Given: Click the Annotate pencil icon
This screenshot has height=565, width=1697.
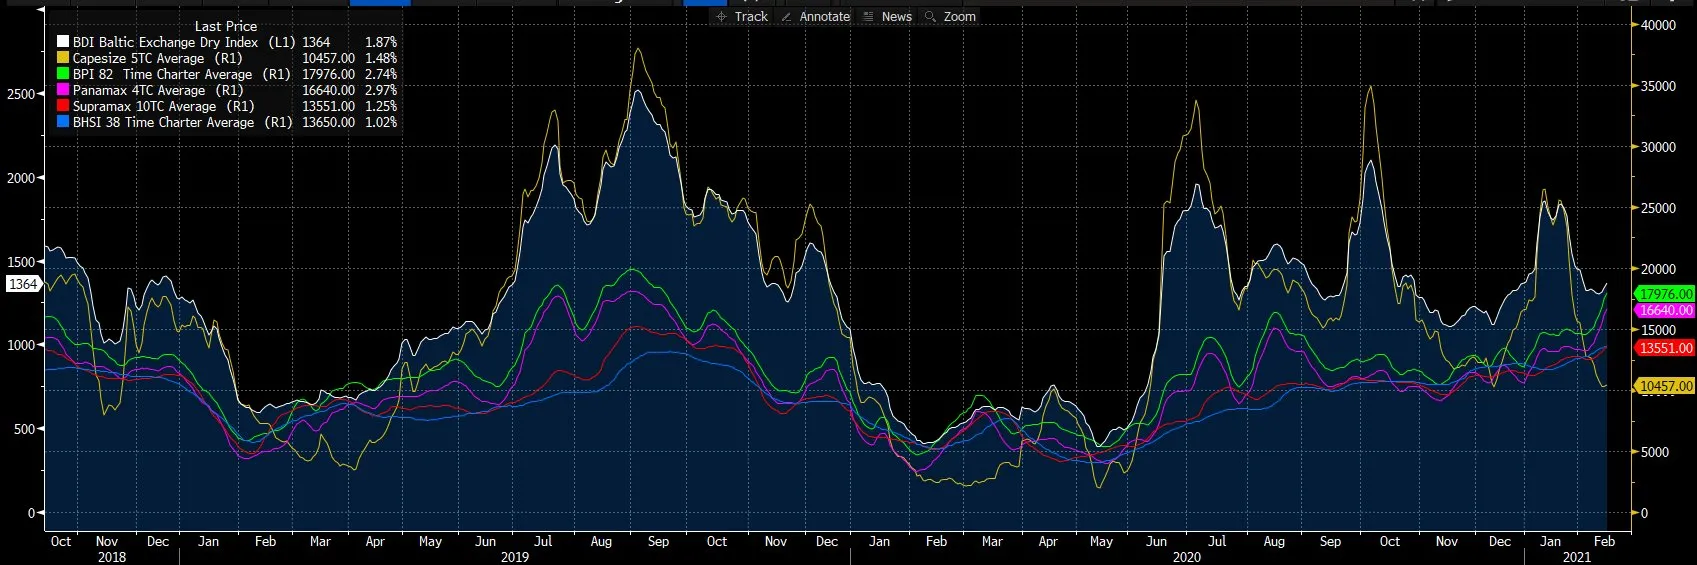Looking at the screenshot, I should coord(787,17).
